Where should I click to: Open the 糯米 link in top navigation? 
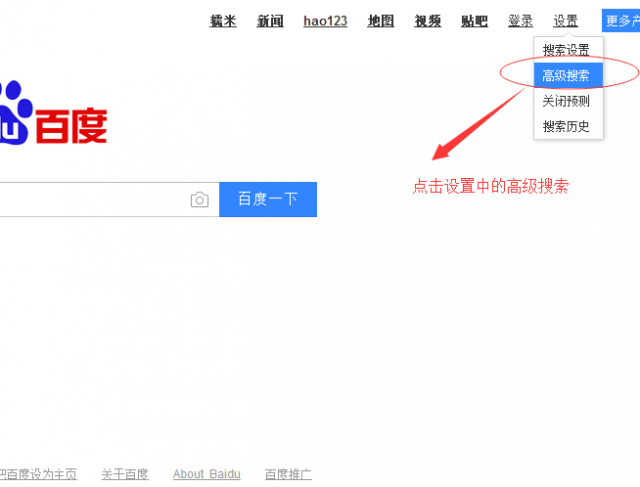(x=223, y=21)
